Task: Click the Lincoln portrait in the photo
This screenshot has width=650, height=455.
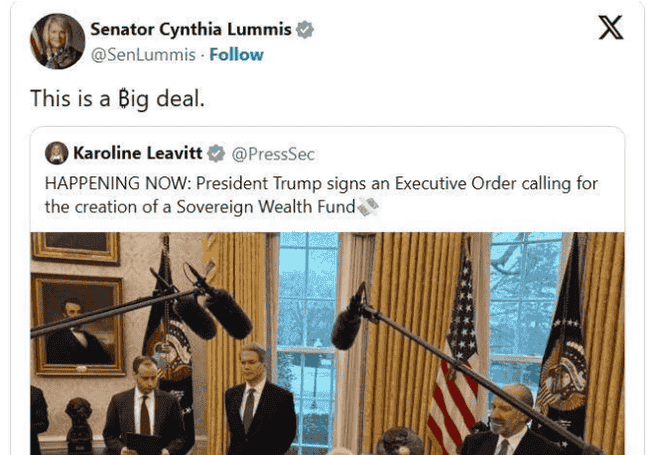Action: (78, 324)
